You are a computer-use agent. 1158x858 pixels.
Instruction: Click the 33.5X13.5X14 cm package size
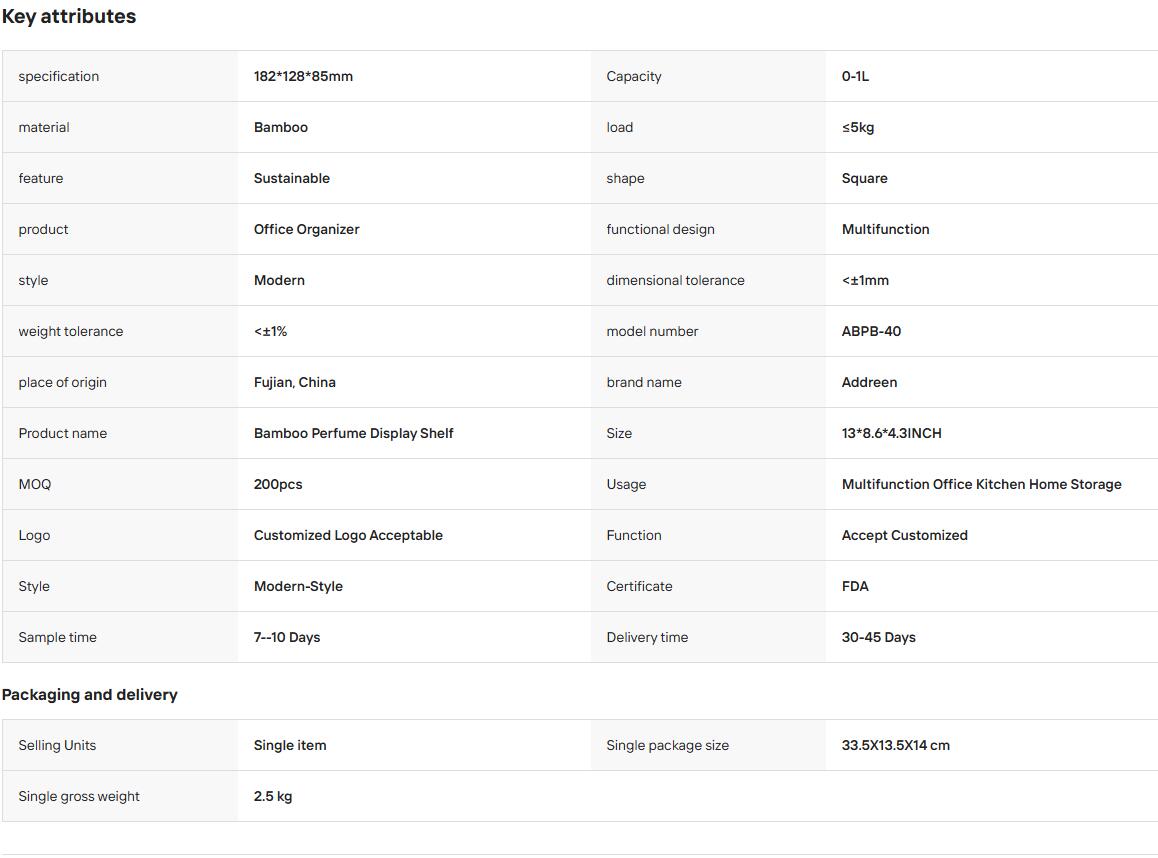point(895,745)
